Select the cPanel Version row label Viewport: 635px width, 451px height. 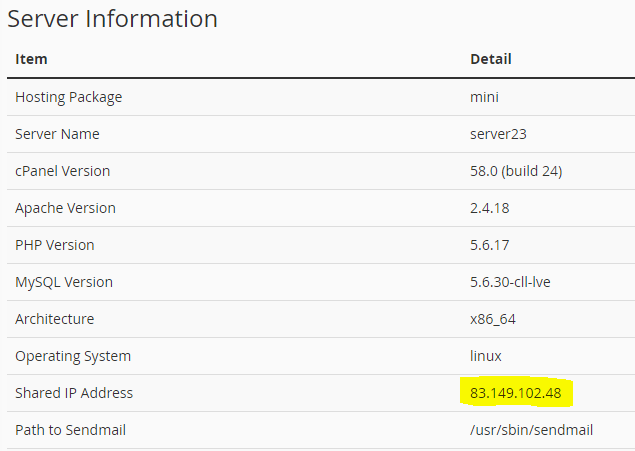click(62, 171)
